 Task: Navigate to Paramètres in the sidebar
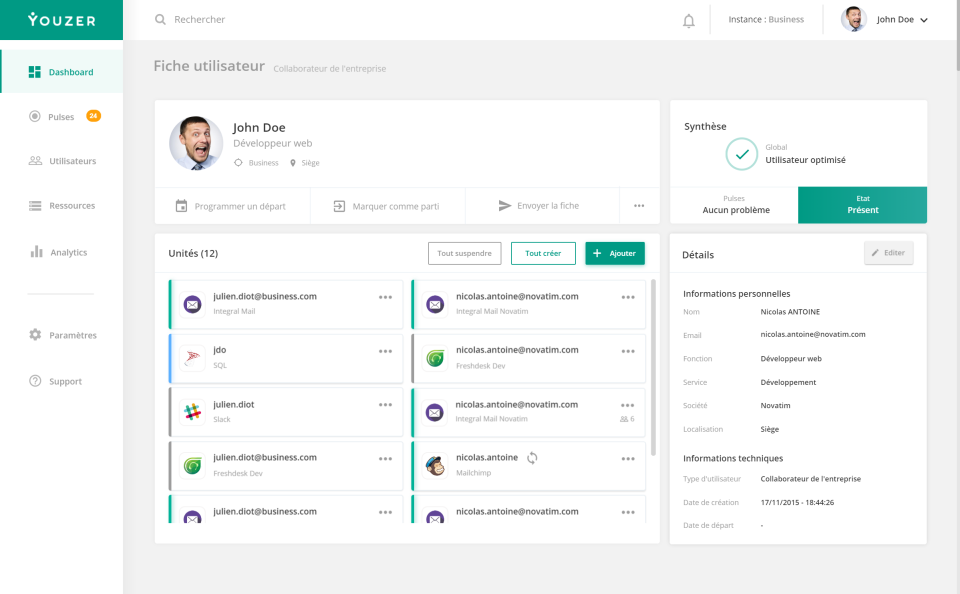pyautogui.click(x=32, y=334)
